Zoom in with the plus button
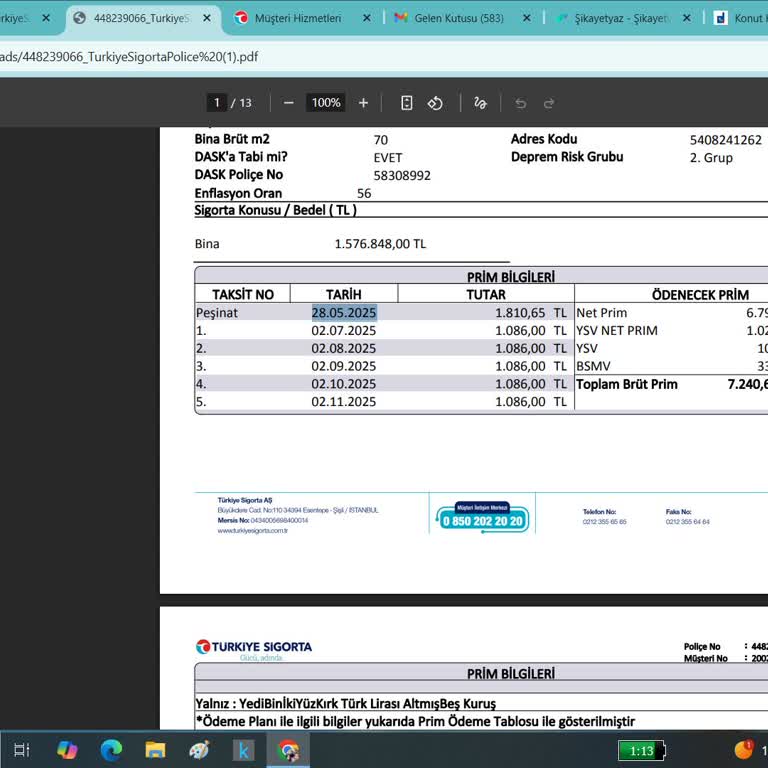The width and height of the screenshot is (768, 768). click(x=363, y=103)
